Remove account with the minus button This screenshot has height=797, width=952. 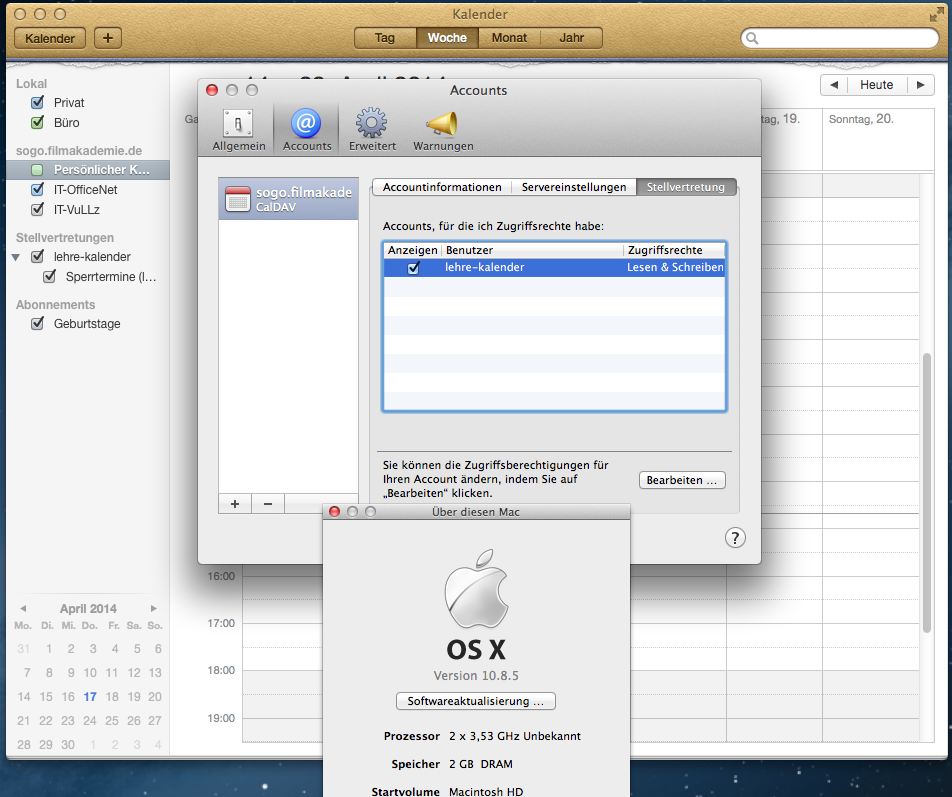[268, 504]
